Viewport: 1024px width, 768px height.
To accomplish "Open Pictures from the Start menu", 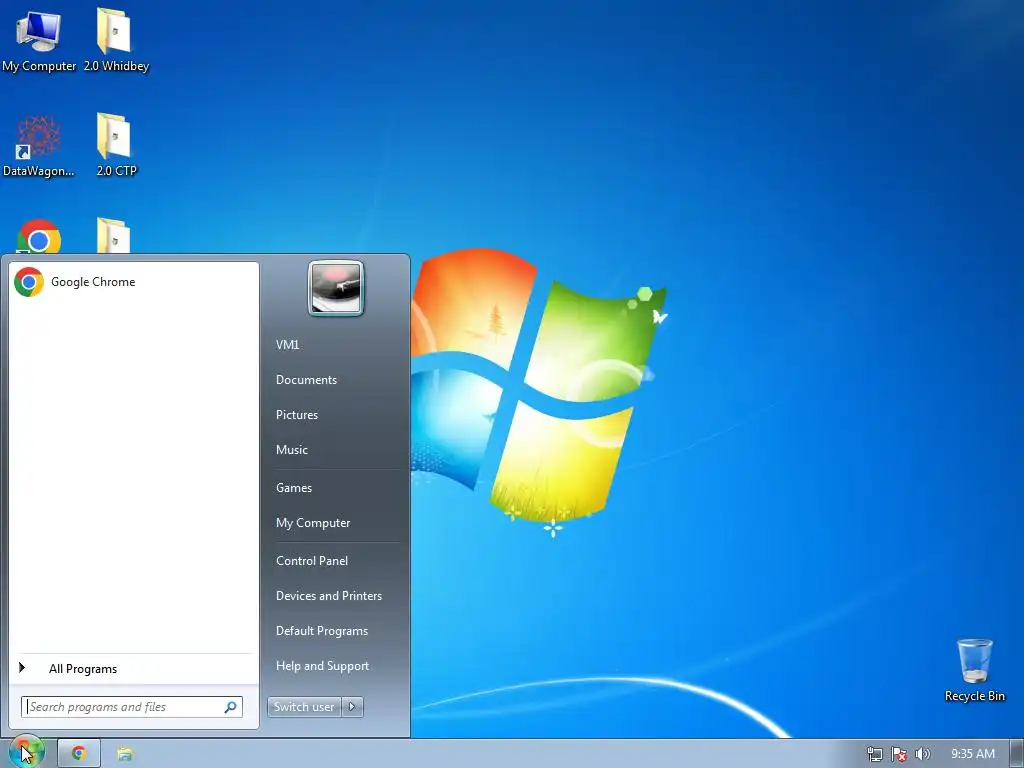I will [x=296, y=415].
